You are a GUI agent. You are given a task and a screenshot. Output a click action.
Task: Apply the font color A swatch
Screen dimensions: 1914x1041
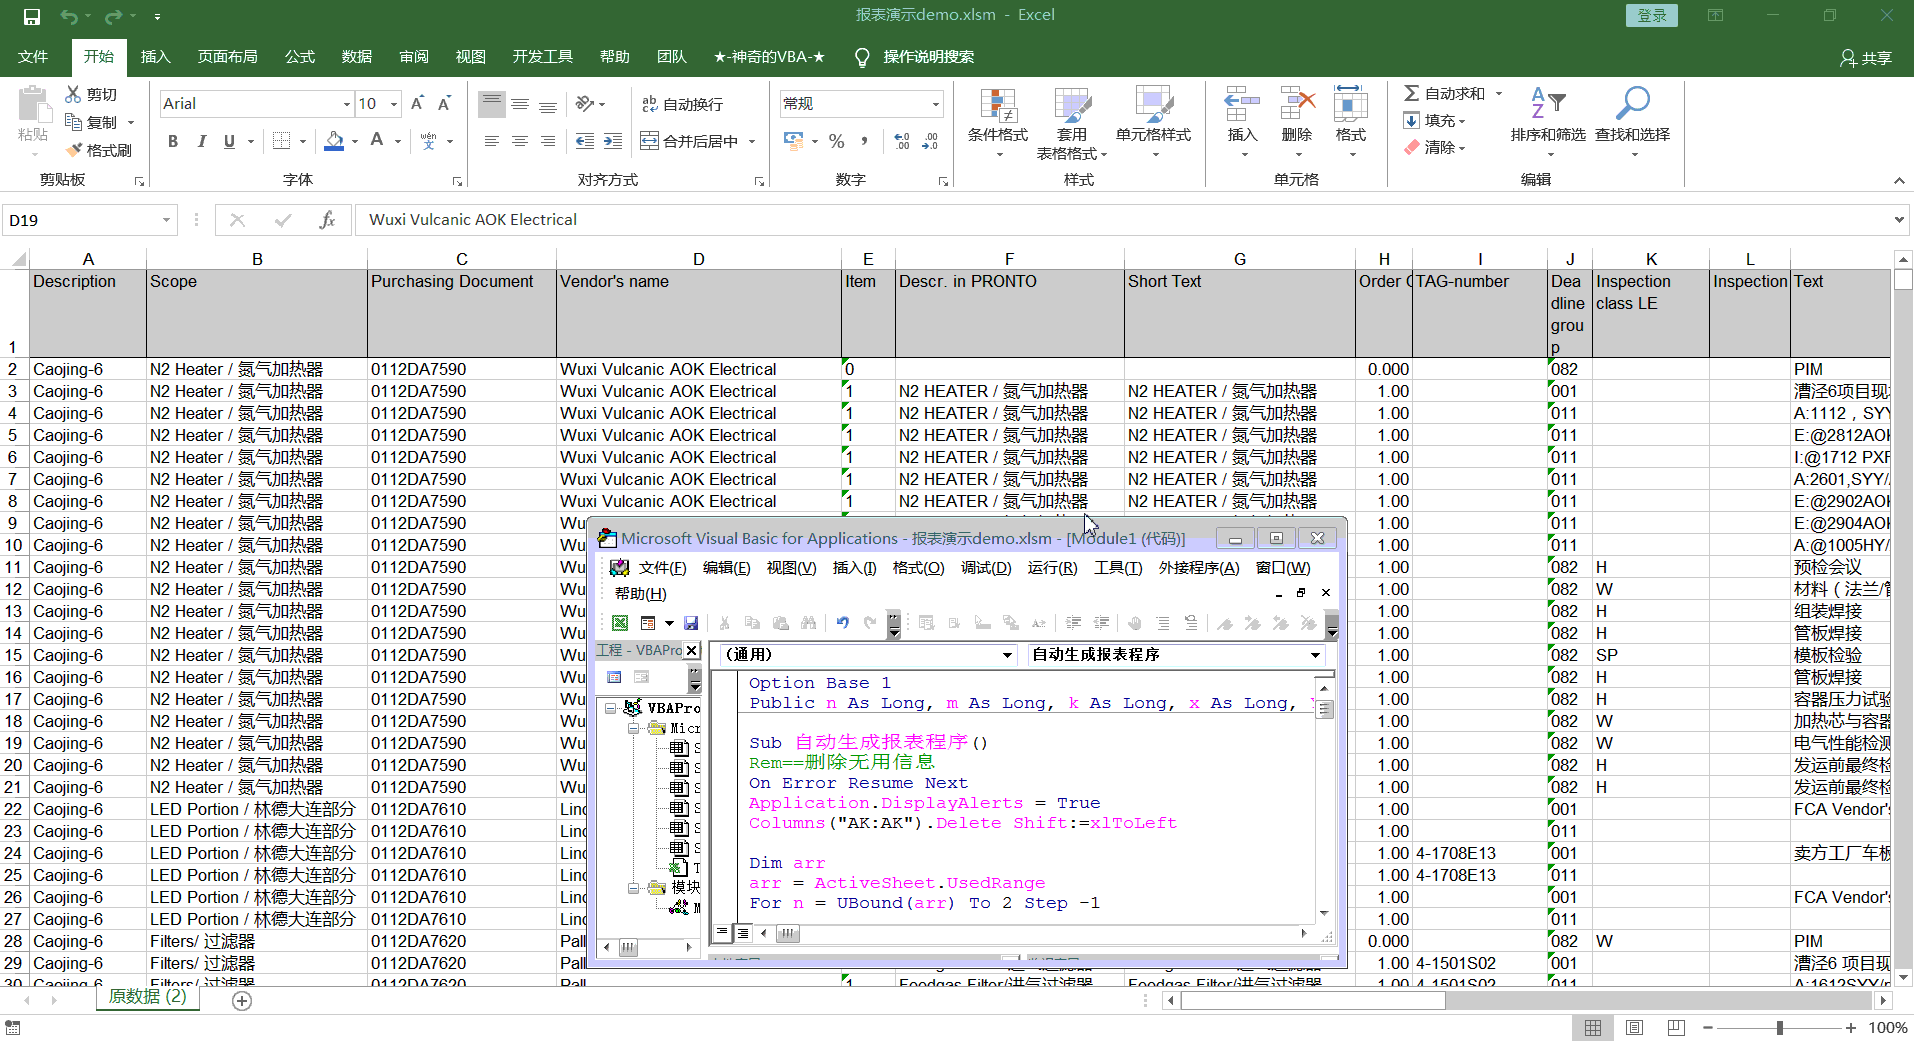click(377, 141)
